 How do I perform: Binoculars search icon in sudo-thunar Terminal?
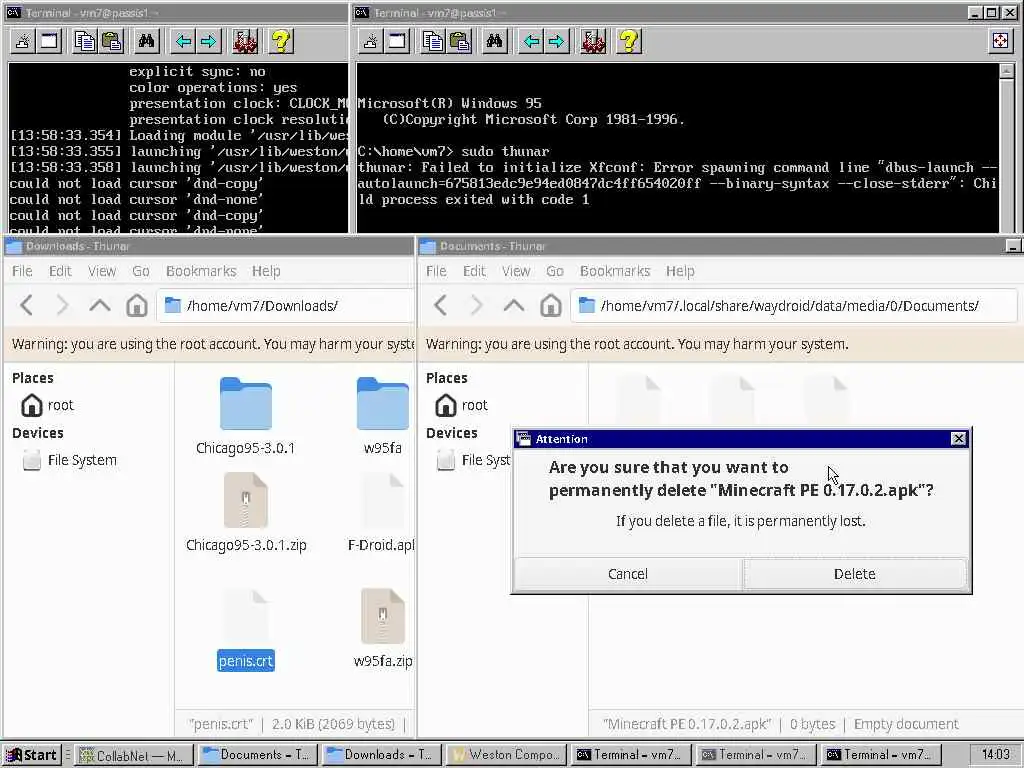(494, 41)
